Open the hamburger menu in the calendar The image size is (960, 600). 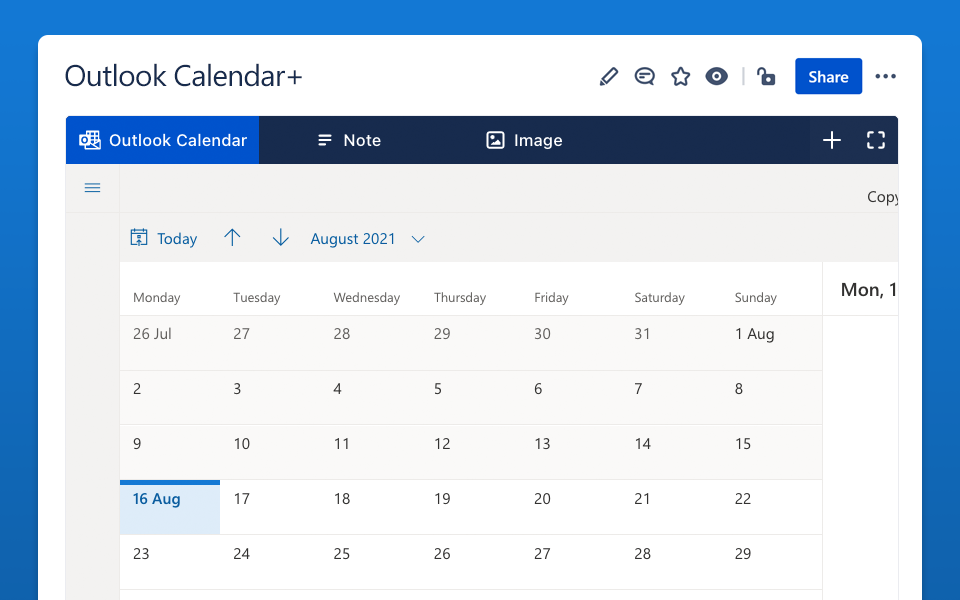tap(92, 187)
